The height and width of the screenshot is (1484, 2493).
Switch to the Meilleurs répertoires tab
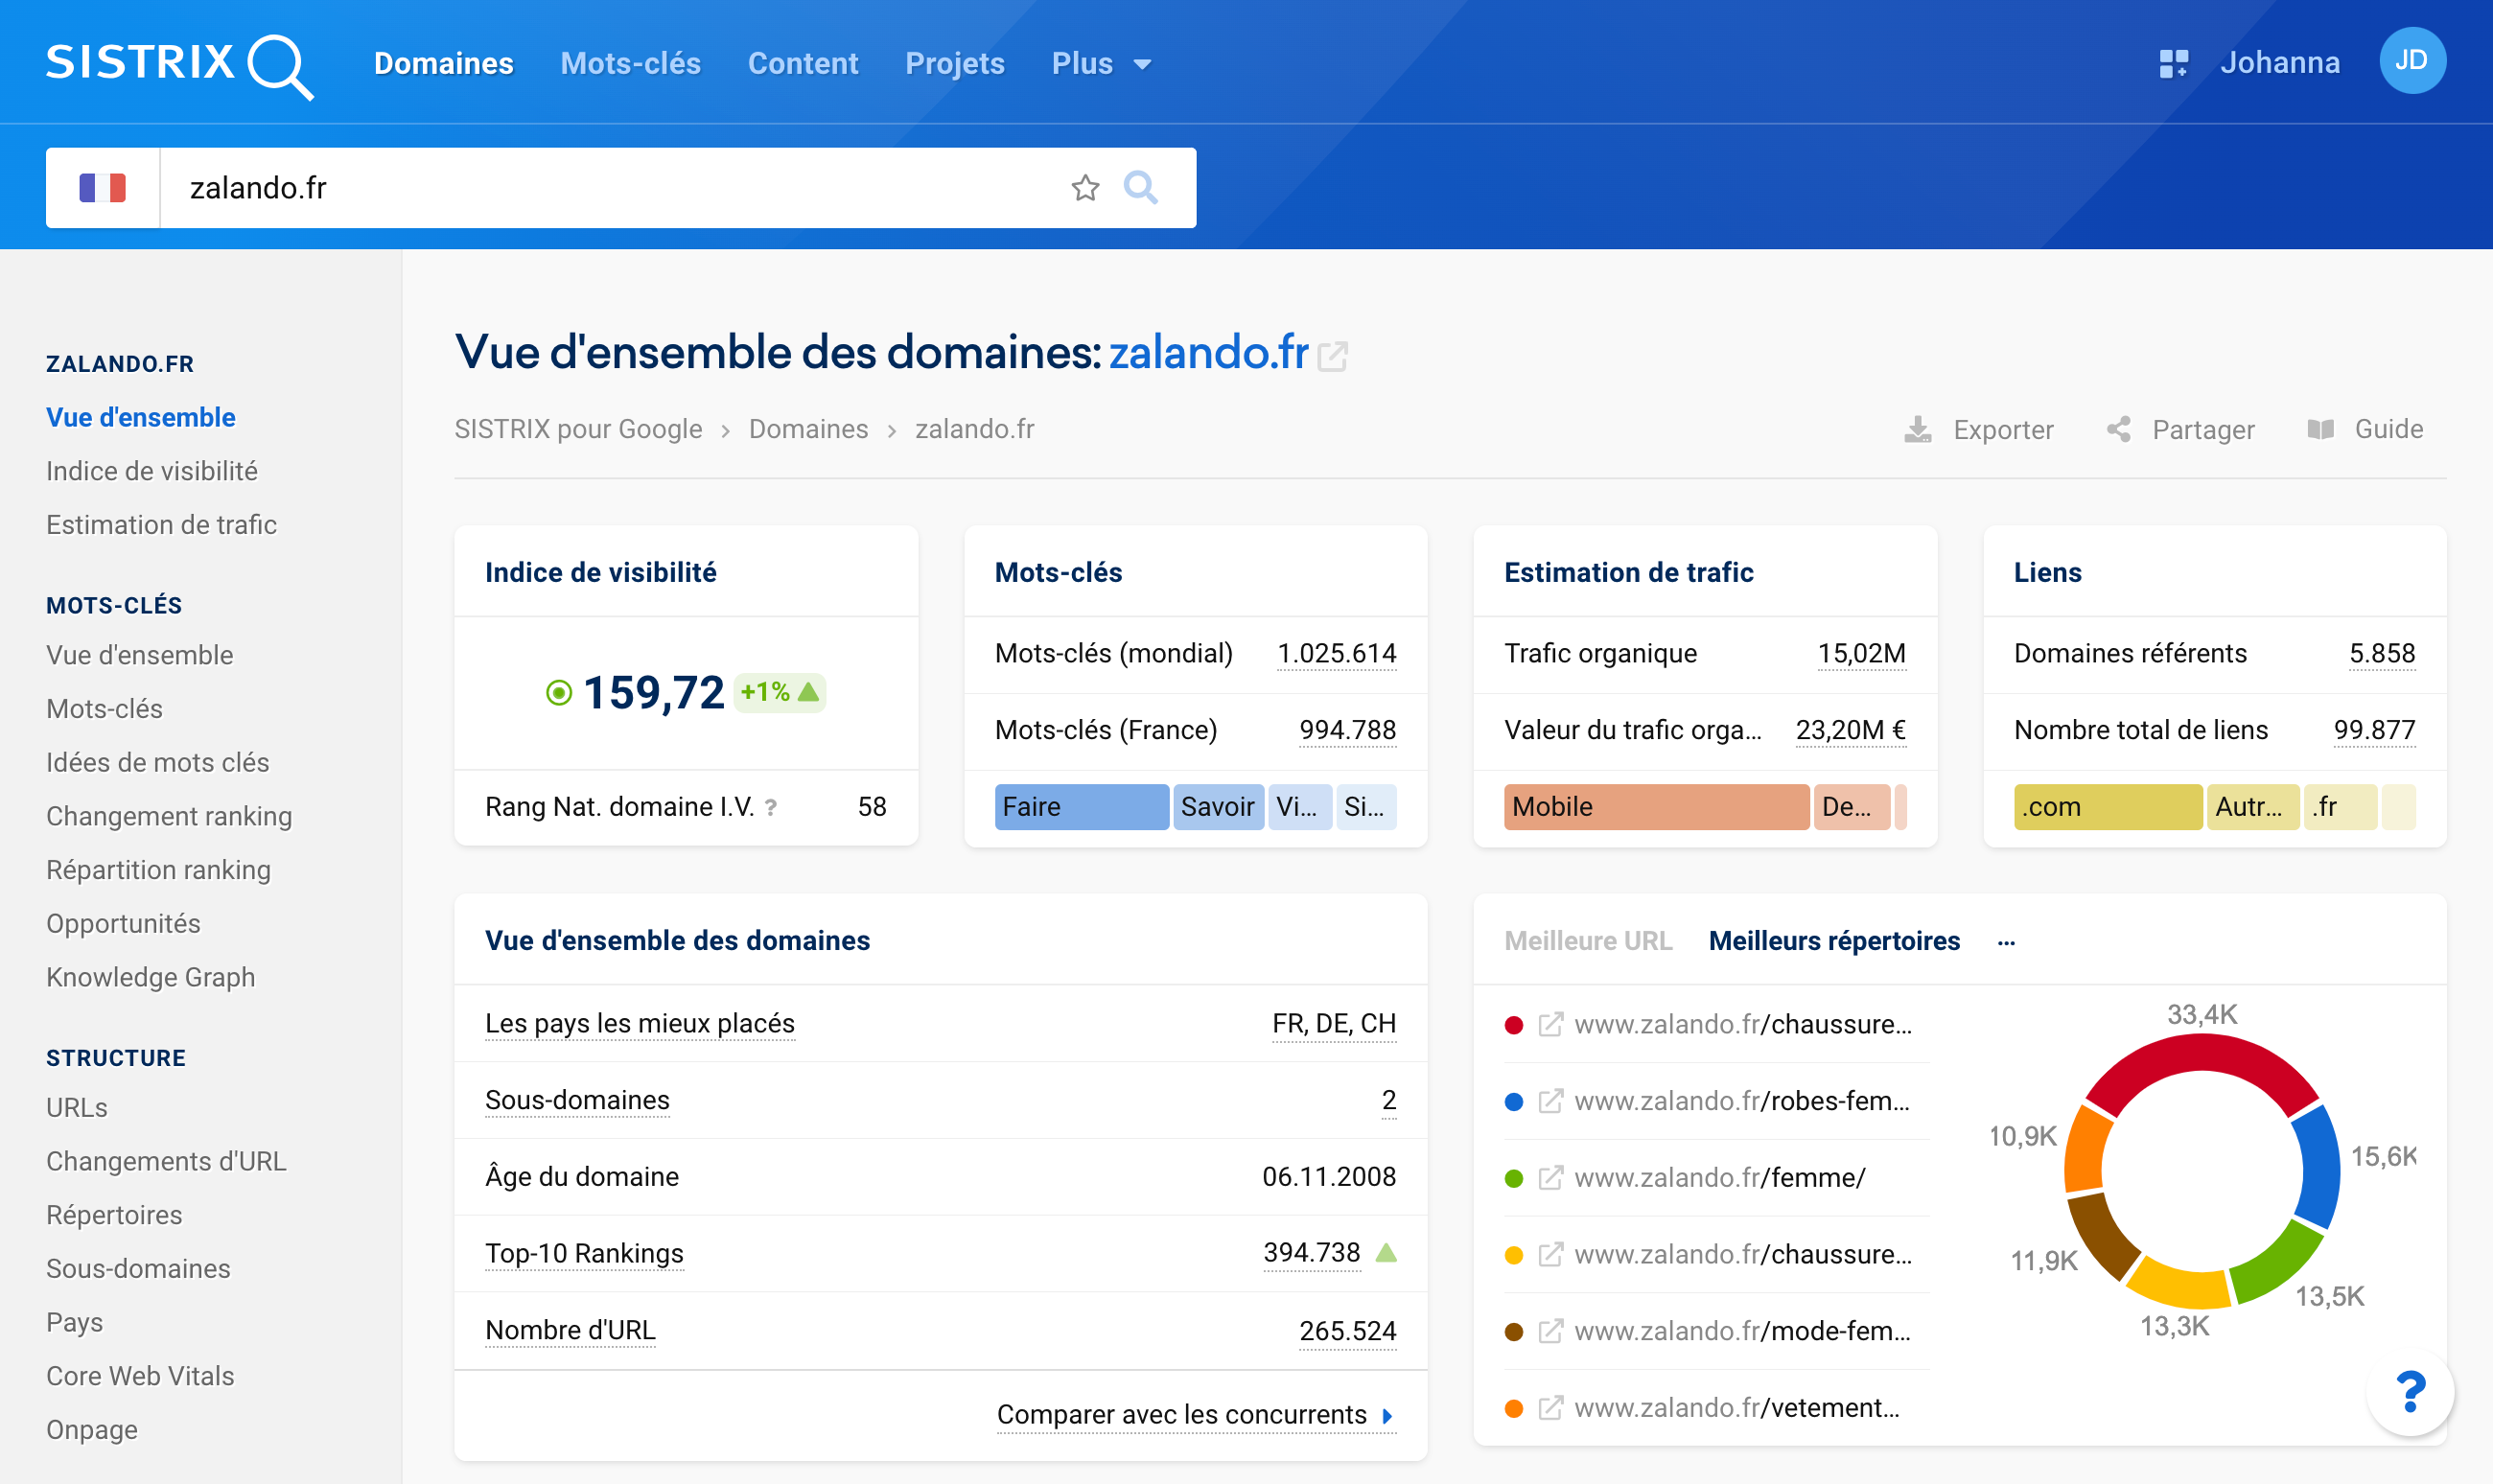tap(1834, 941)
